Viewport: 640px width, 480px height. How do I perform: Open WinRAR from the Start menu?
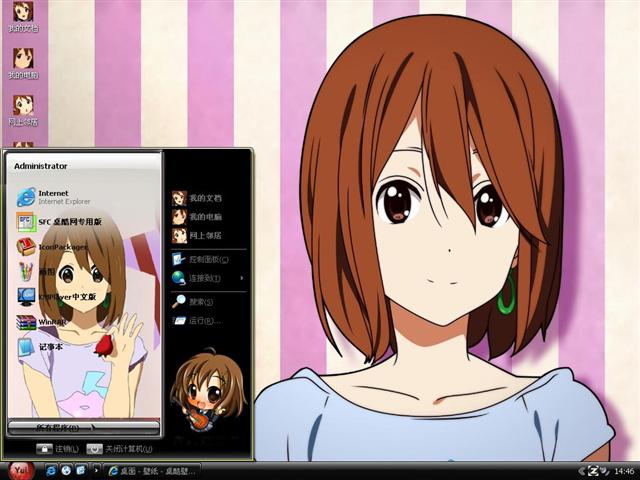coord(41,322)
